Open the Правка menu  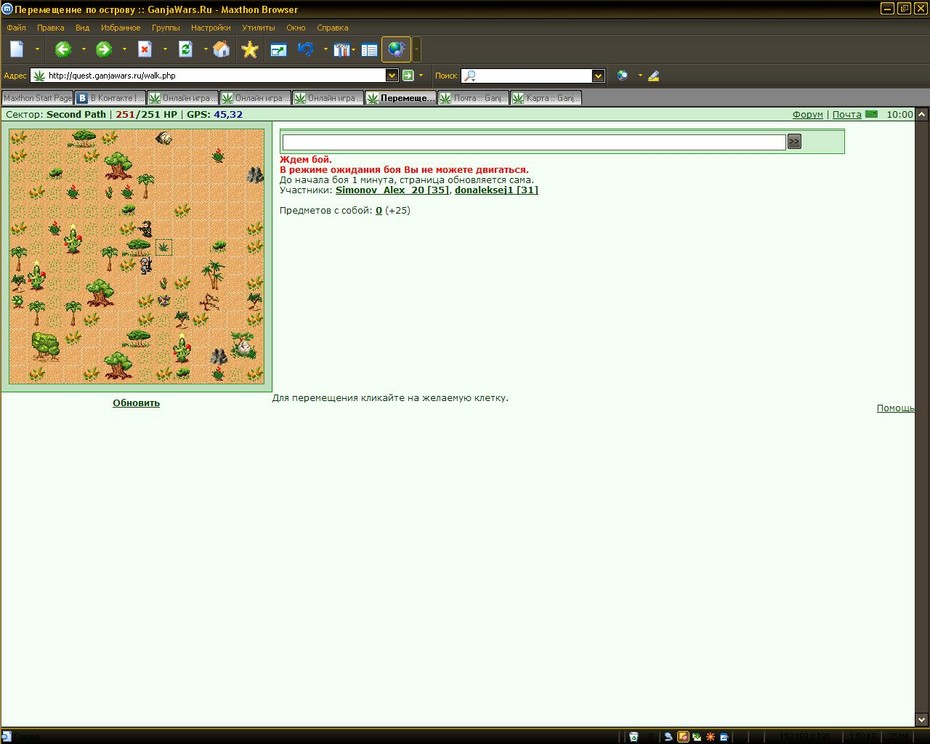tap(50, 27)
